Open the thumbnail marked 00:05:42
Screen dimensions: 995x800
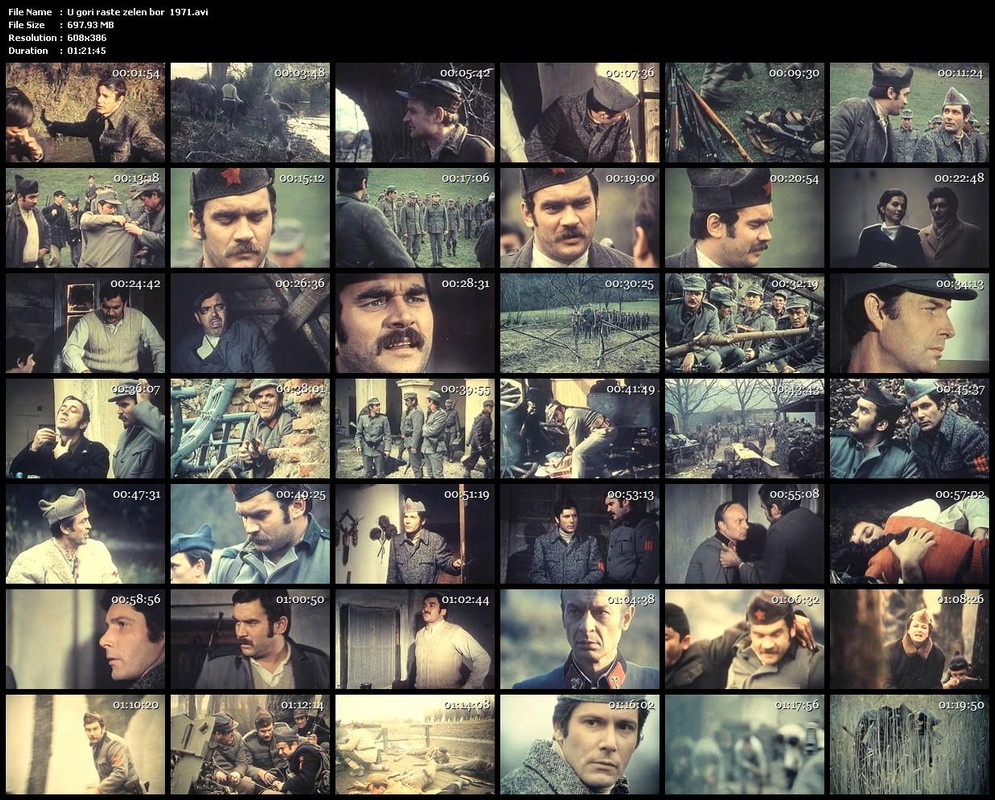[x=415, y=112]
